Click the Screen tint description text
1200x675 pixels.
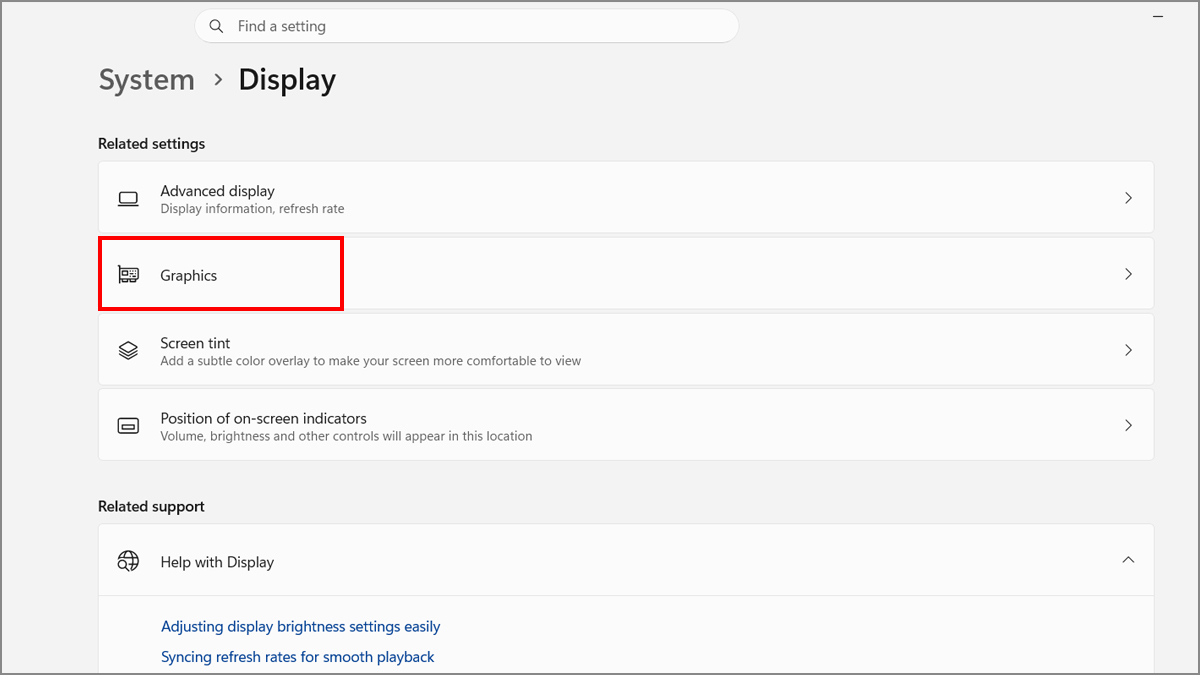tap(370, 361)
